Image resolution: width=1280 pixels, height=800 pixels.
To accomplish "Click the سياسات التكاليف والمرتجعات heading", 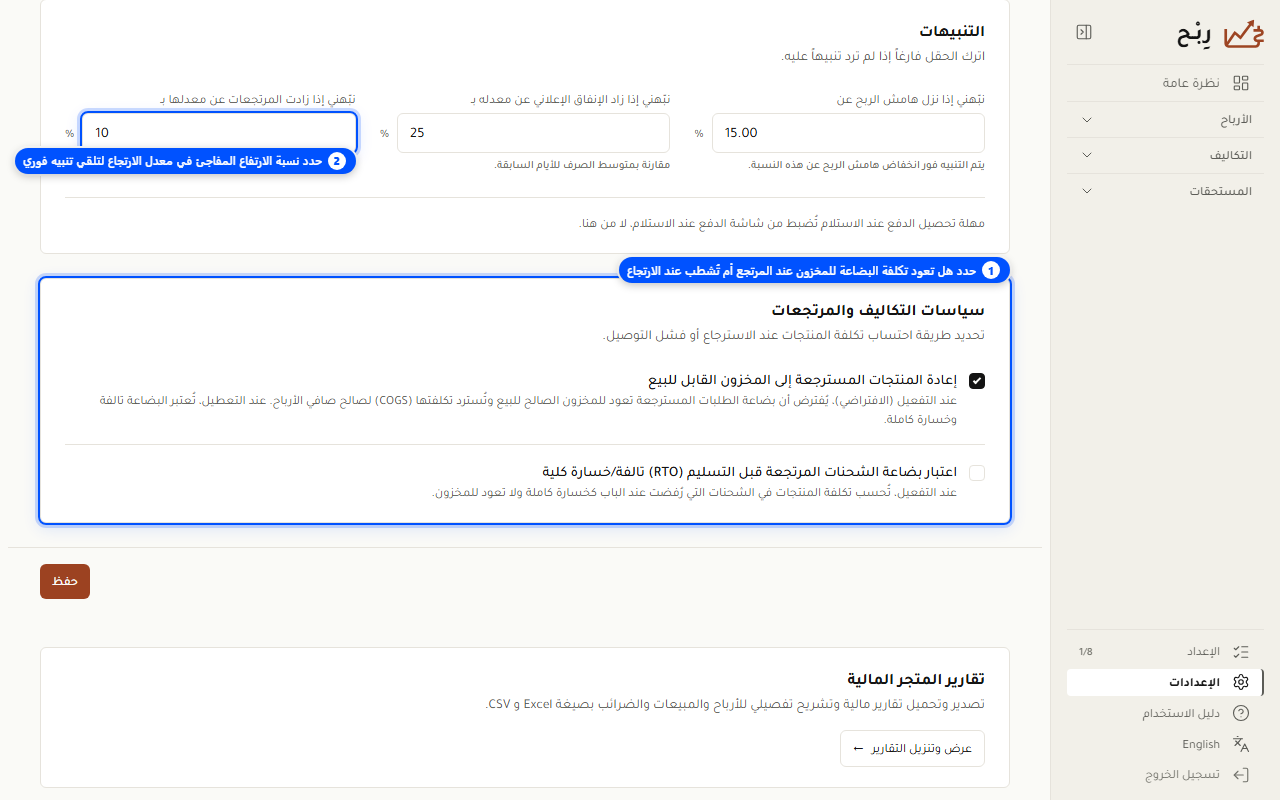I will [x=878, y=310].
